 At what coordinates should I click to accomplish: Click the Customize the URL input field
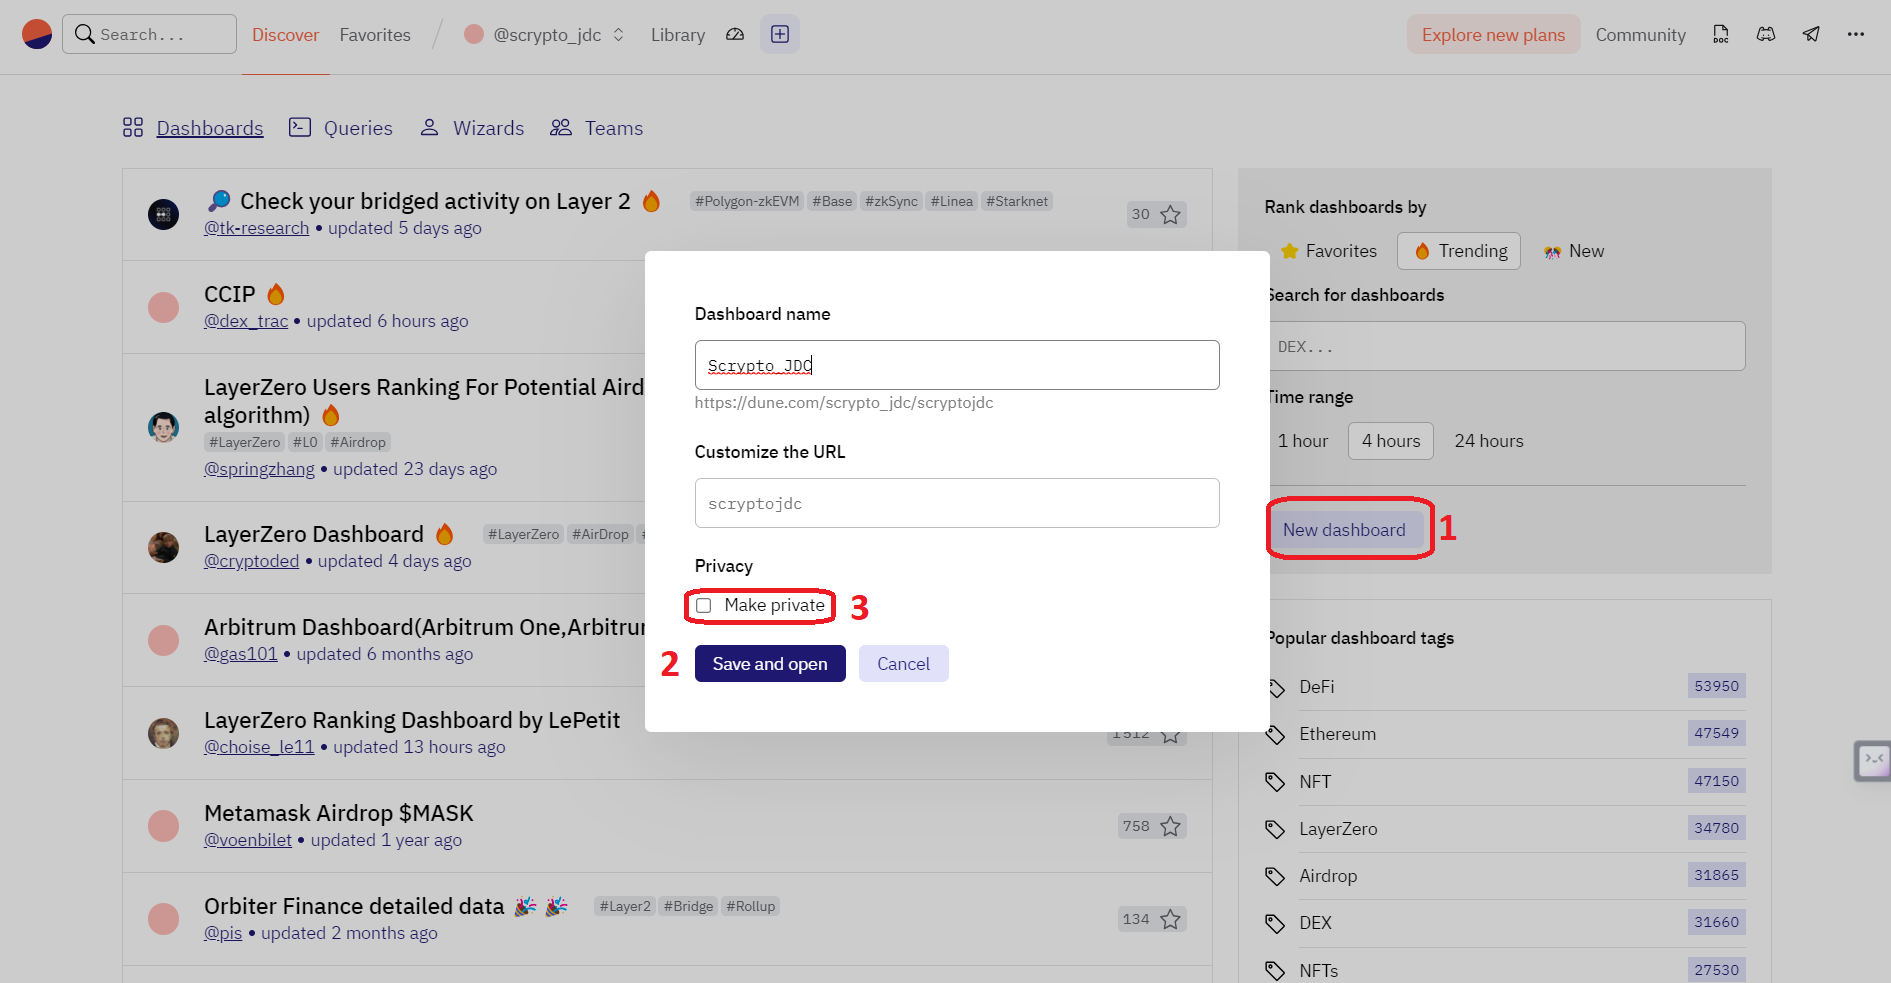pos(957,503)
